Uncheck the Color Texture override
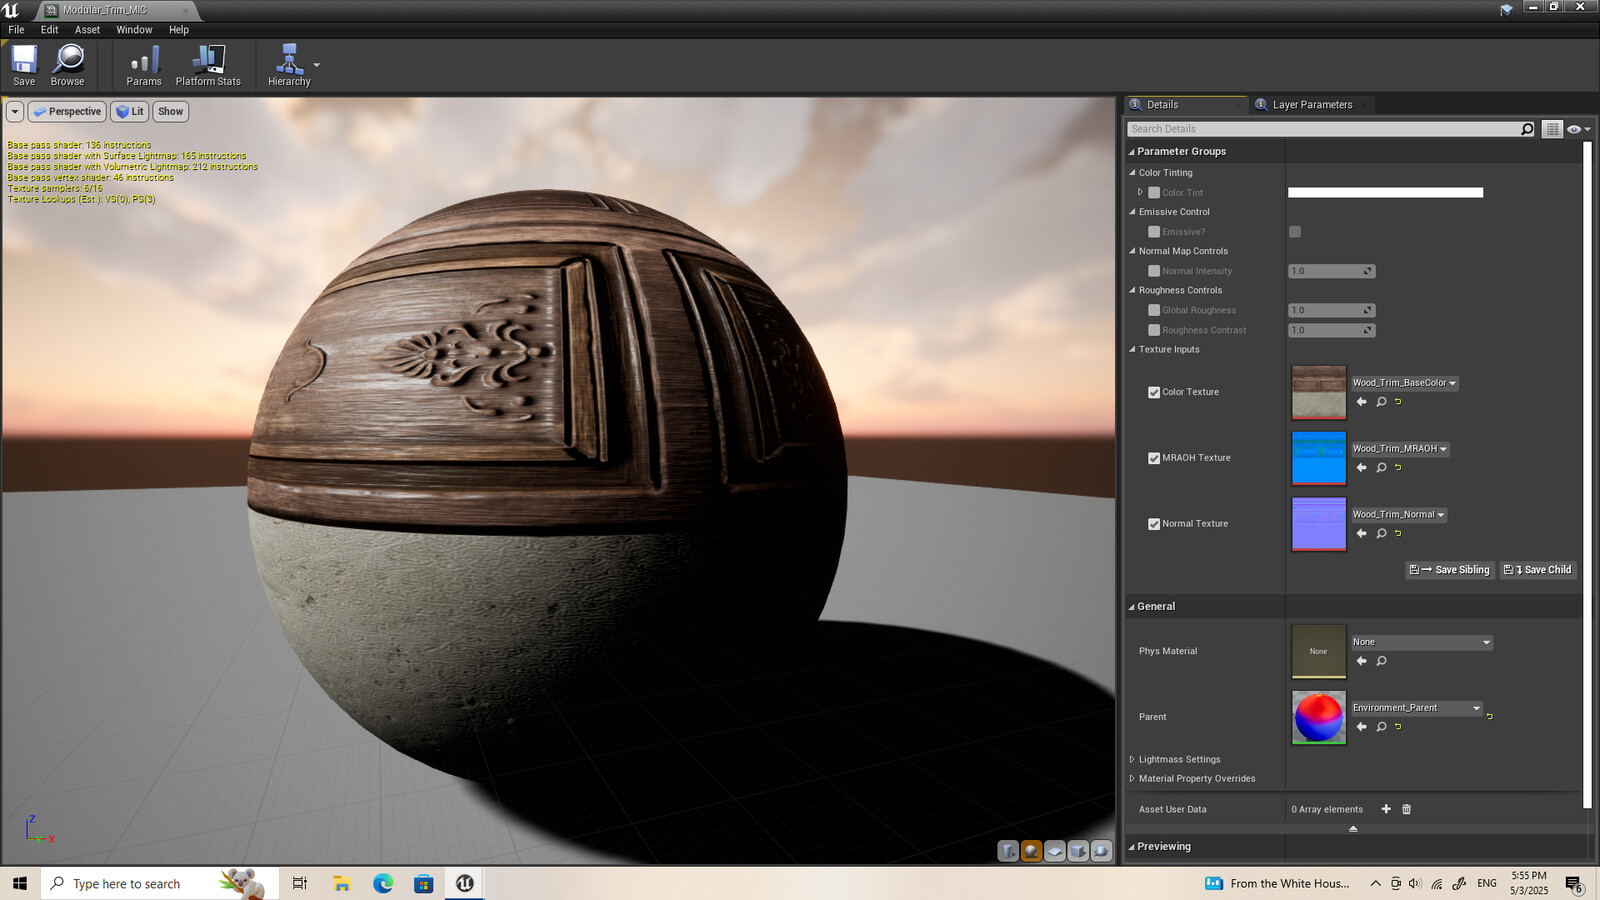This screenshot has width=1600, height=900. point(1154,392)
